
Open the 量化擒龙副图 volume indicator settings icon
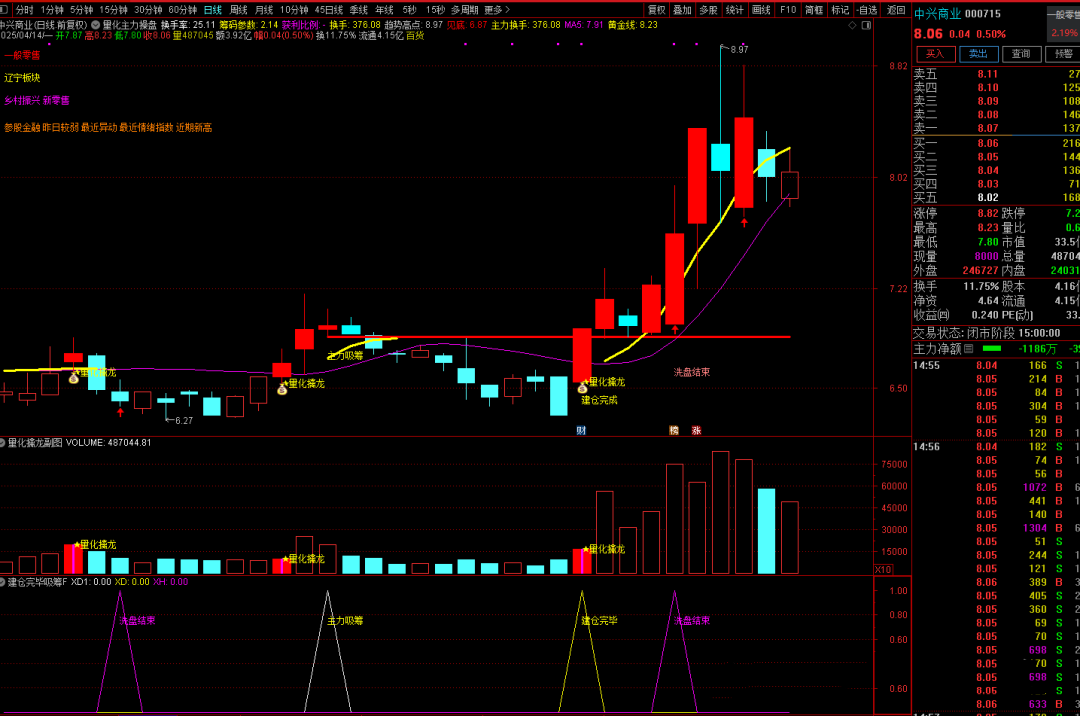pyautogui.click(x=3, y=441)
